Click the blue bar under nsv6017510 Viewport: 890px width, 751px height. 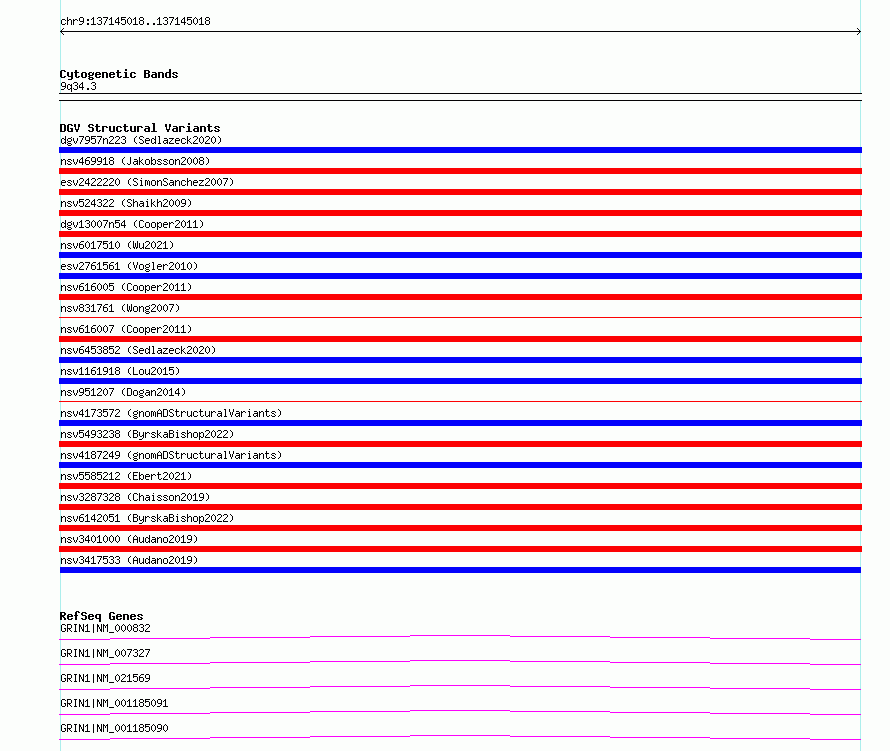tap(460, 255)
